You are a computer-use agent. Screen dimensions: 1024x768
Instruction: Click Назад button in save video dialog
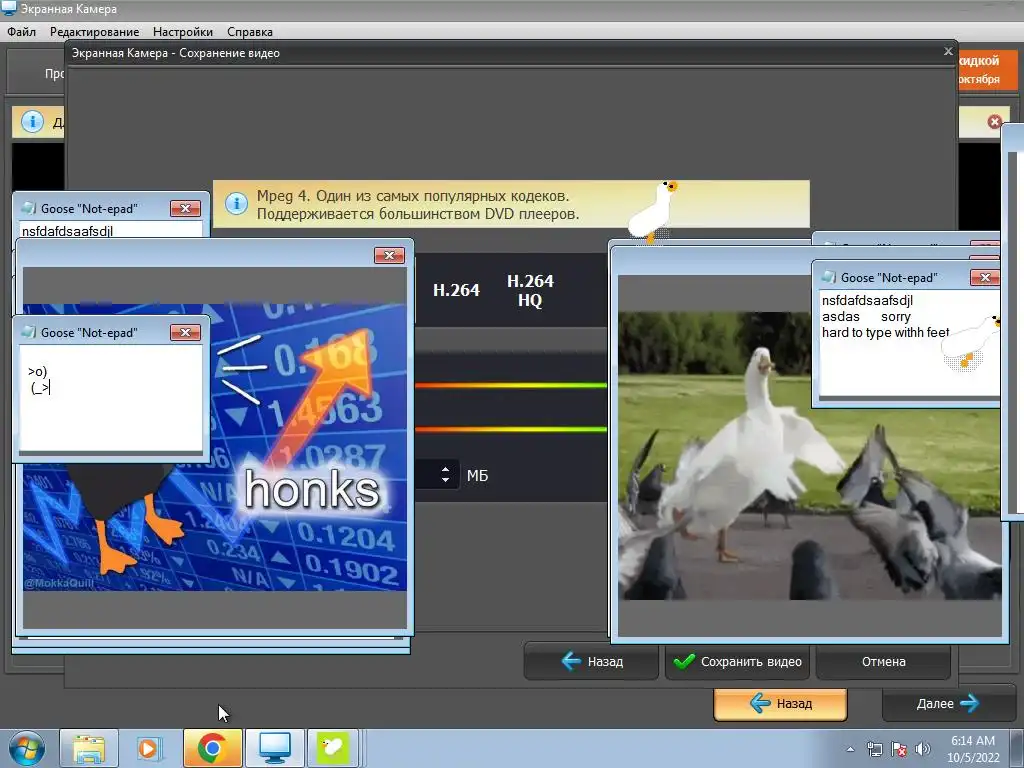591,662
